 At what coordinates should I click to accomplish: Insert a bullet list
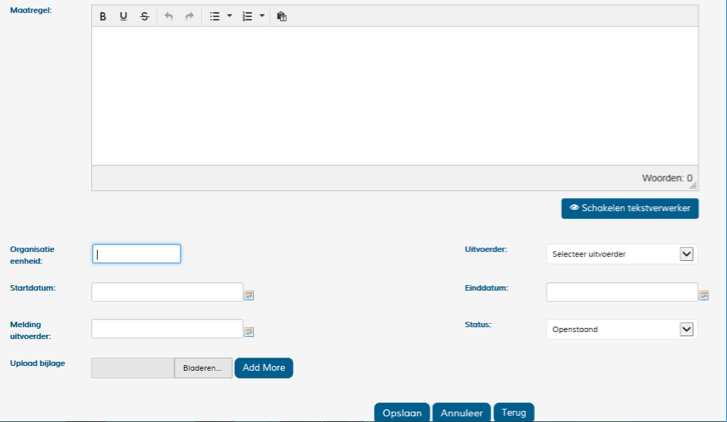tap(214, 16)
